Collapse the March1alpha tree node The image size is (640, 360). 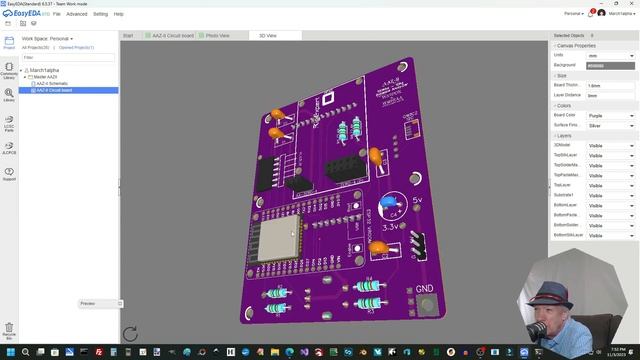(21, 71)
